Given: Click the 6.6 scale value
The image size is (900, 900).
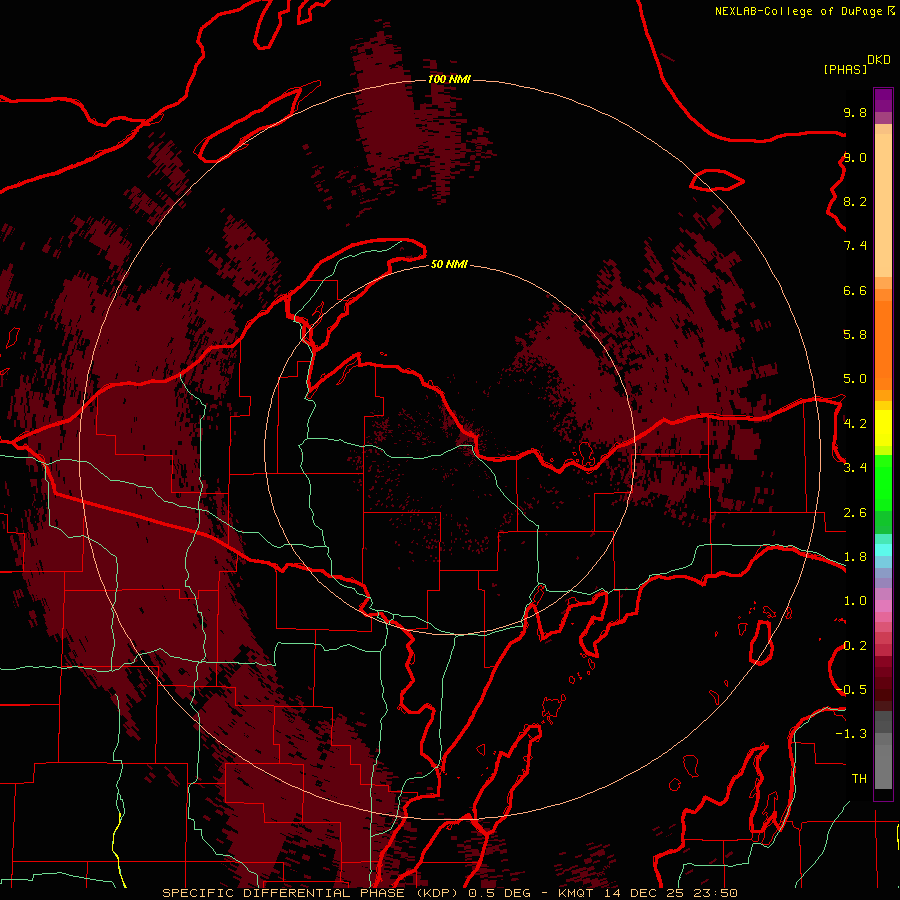Looking at the screenshot, I should (855, 290).
